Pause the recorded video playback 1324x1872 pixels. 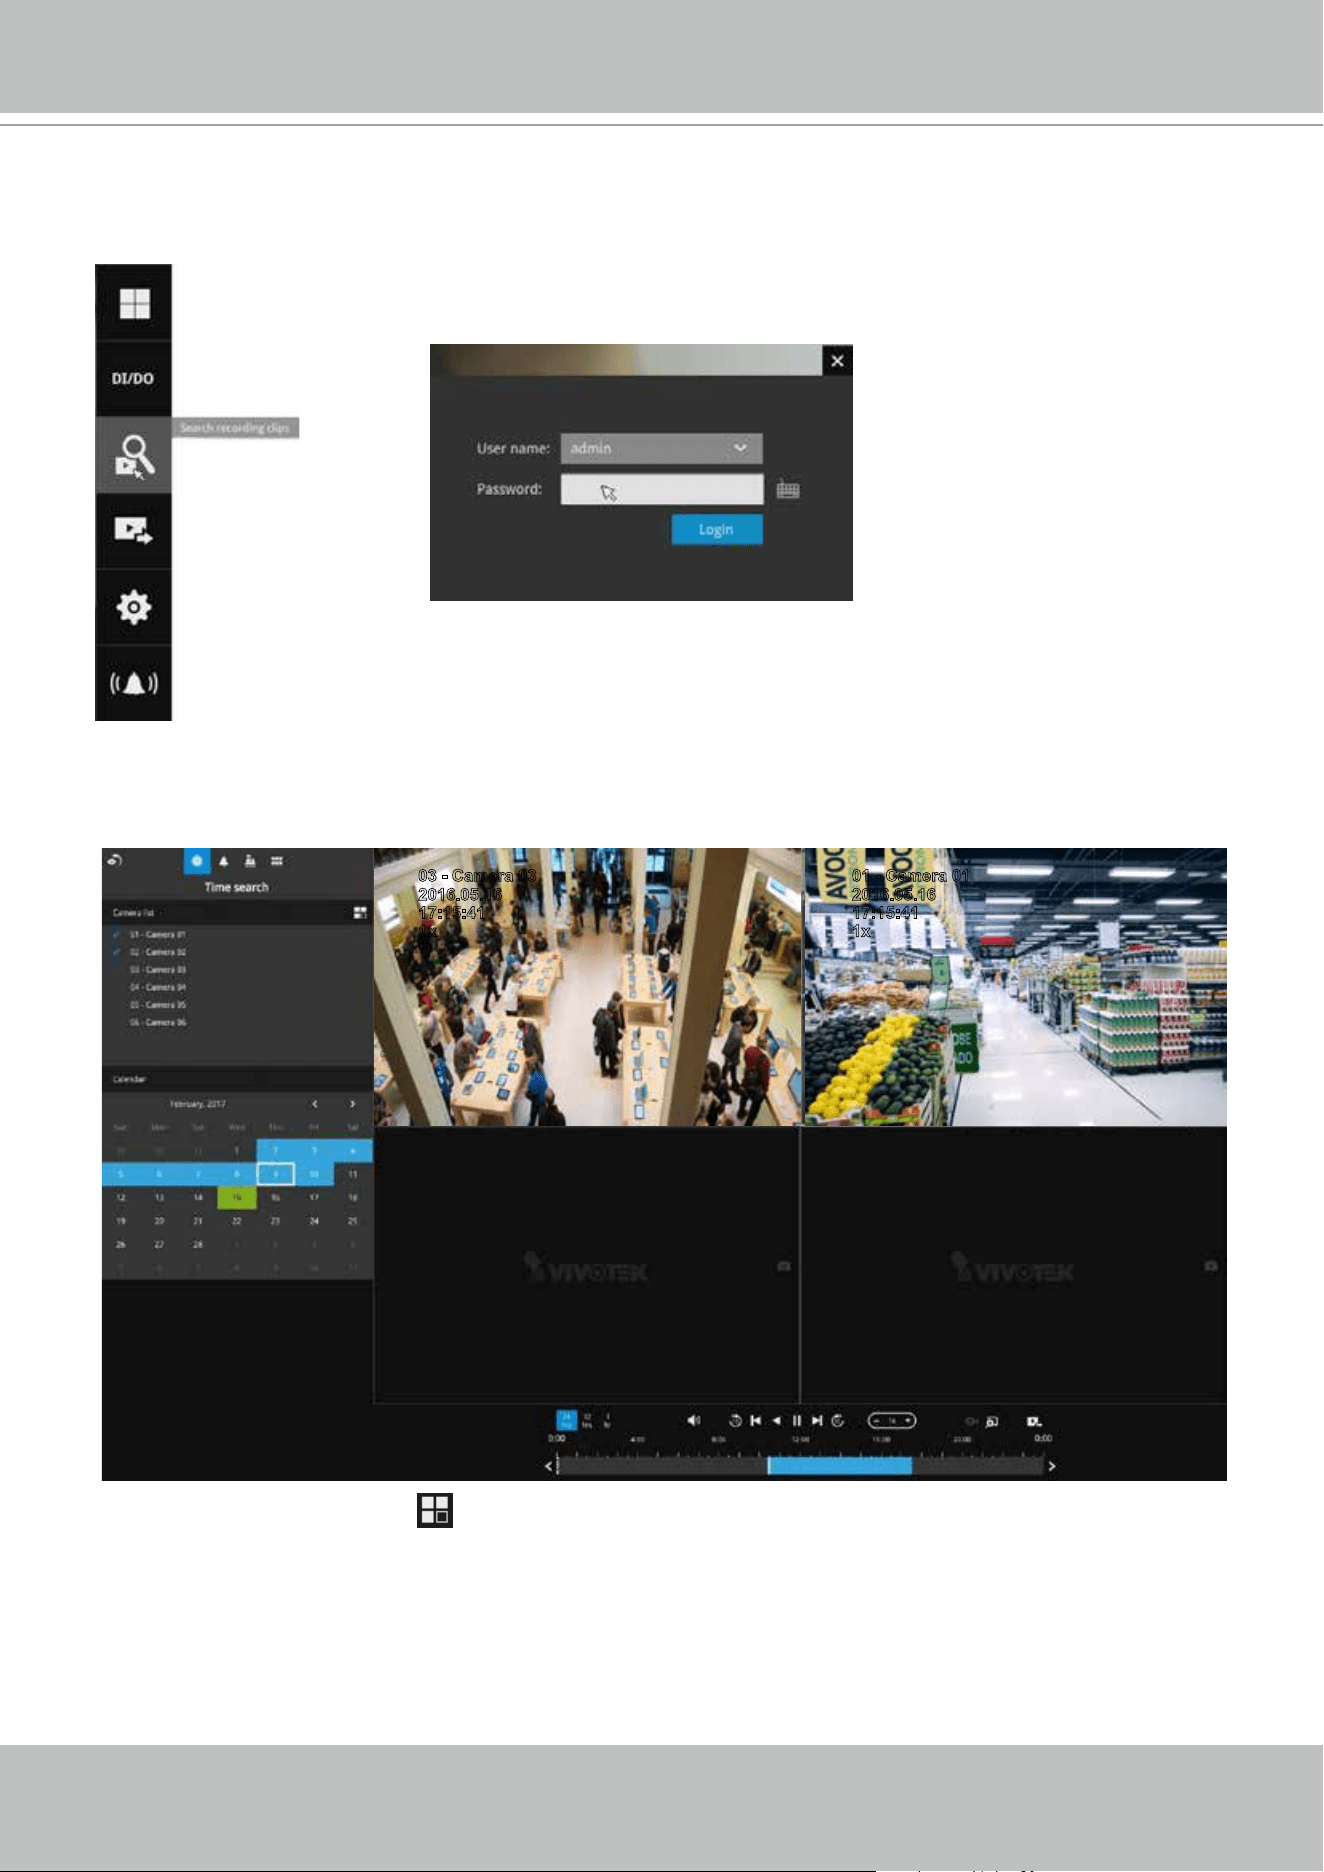point(796,1420)
